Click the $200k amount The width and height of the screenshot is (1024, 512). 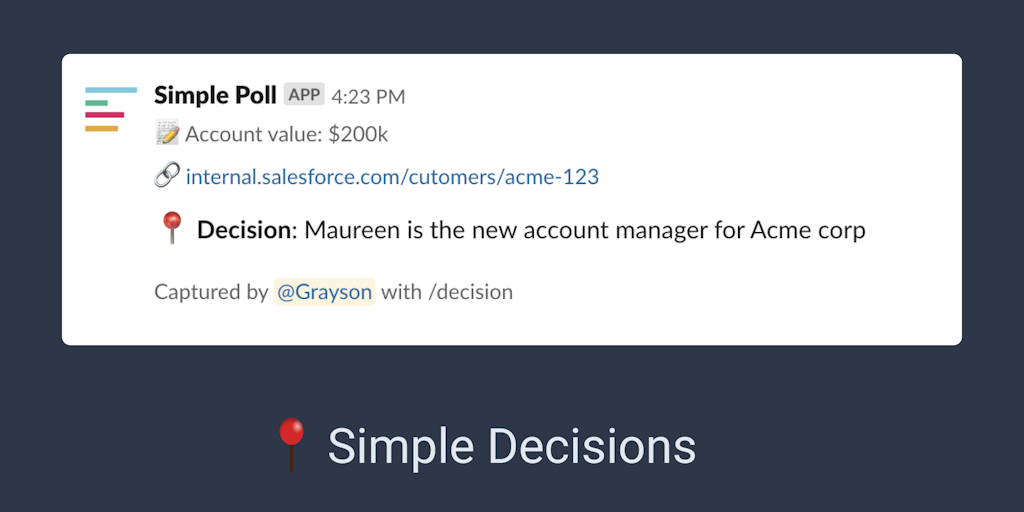coord(358,135)
